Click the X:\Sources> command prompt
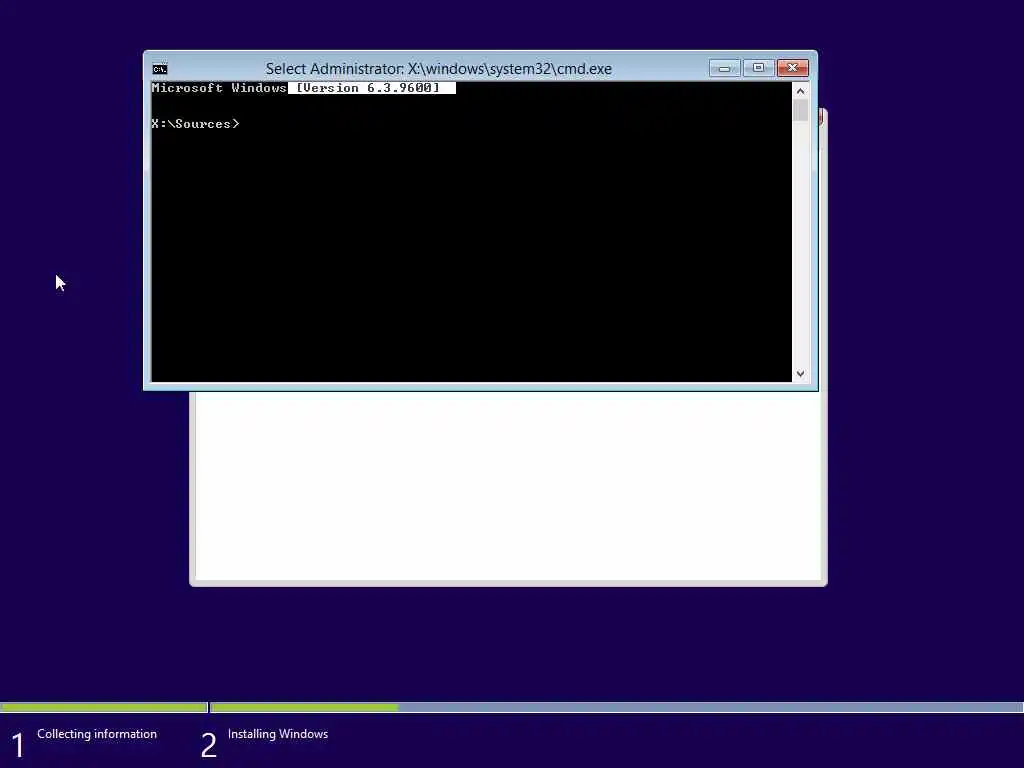 click(x=195, y=123)
